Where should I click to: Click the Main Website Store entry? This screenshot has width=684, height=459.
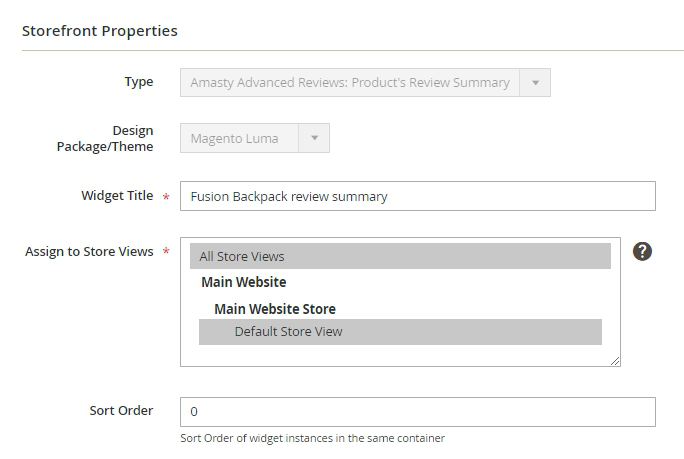(274, 309)
